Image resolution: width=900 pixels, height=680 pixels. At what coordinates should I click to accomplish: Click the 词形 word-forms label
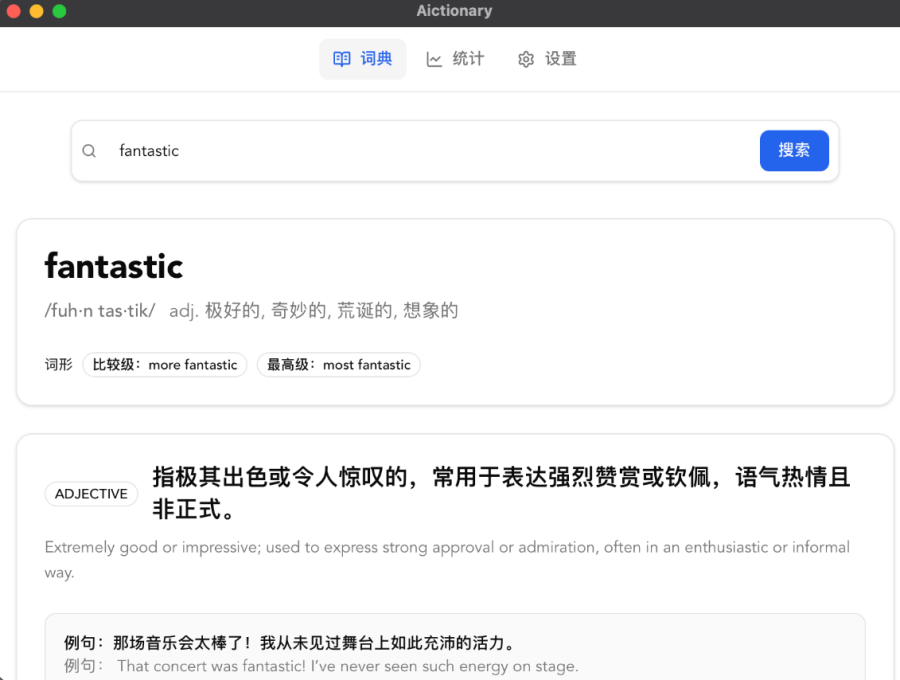tap(57, 364)
